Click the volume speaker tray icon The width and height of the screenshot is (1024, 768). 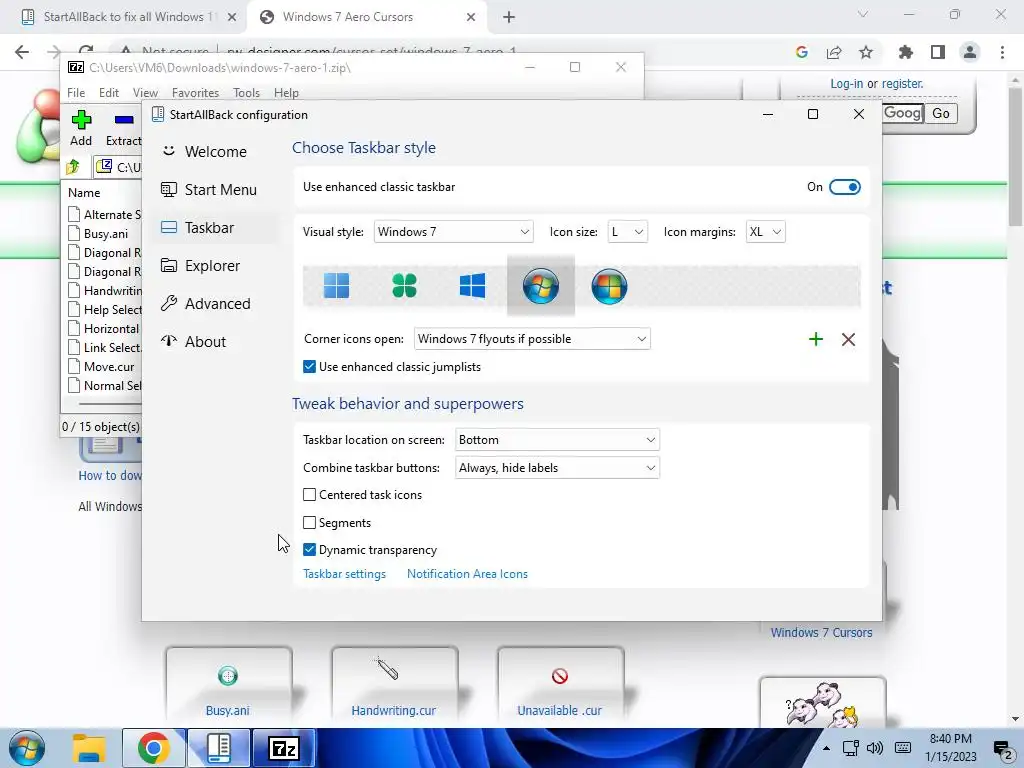click(874, 748)
